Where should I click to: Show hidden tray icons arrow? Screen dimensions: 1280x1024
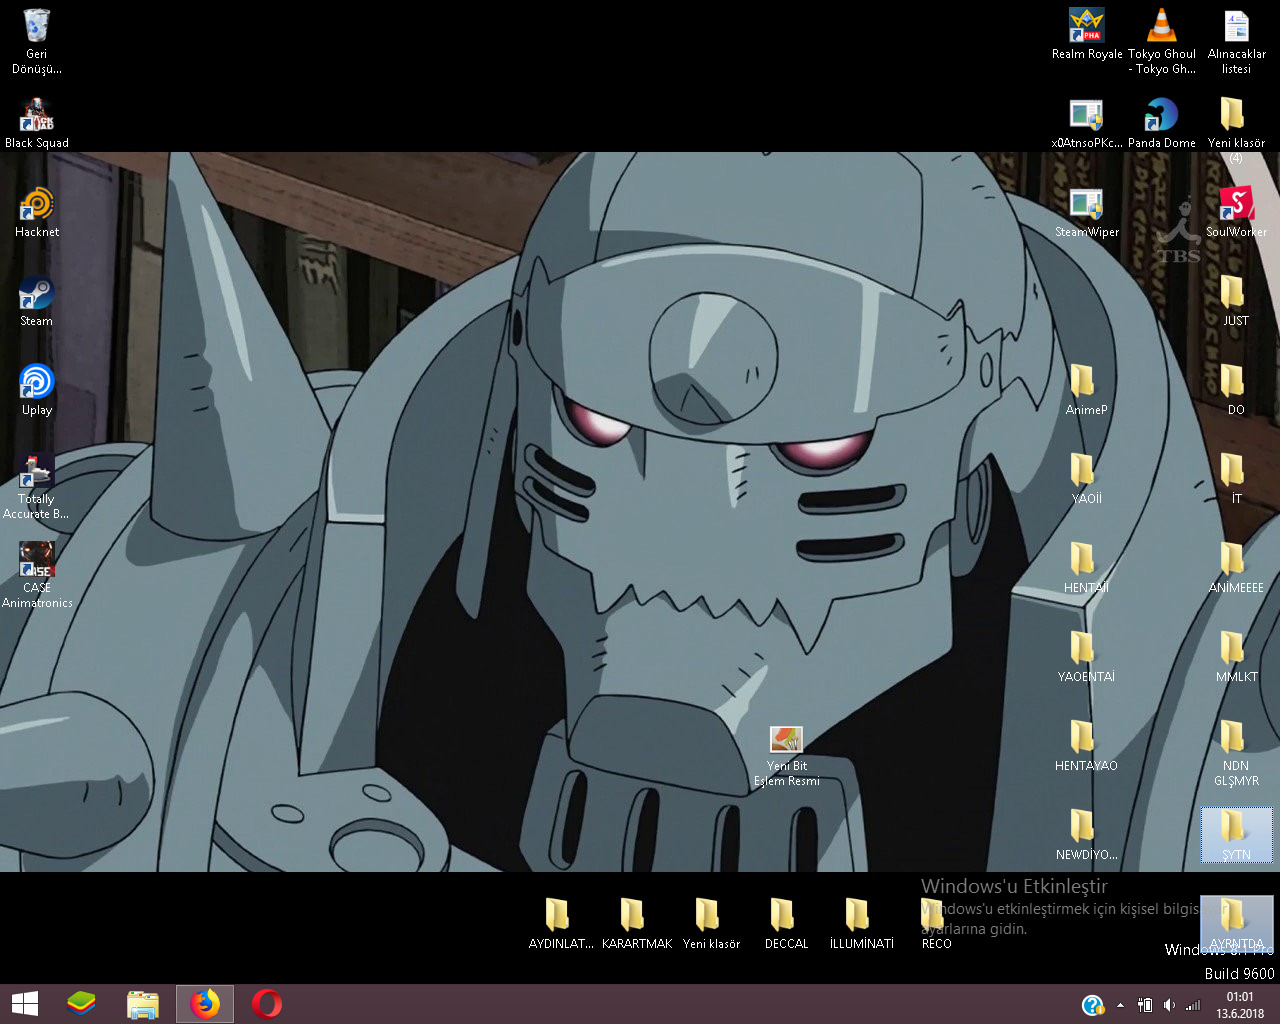(x=1120, y=1005)
